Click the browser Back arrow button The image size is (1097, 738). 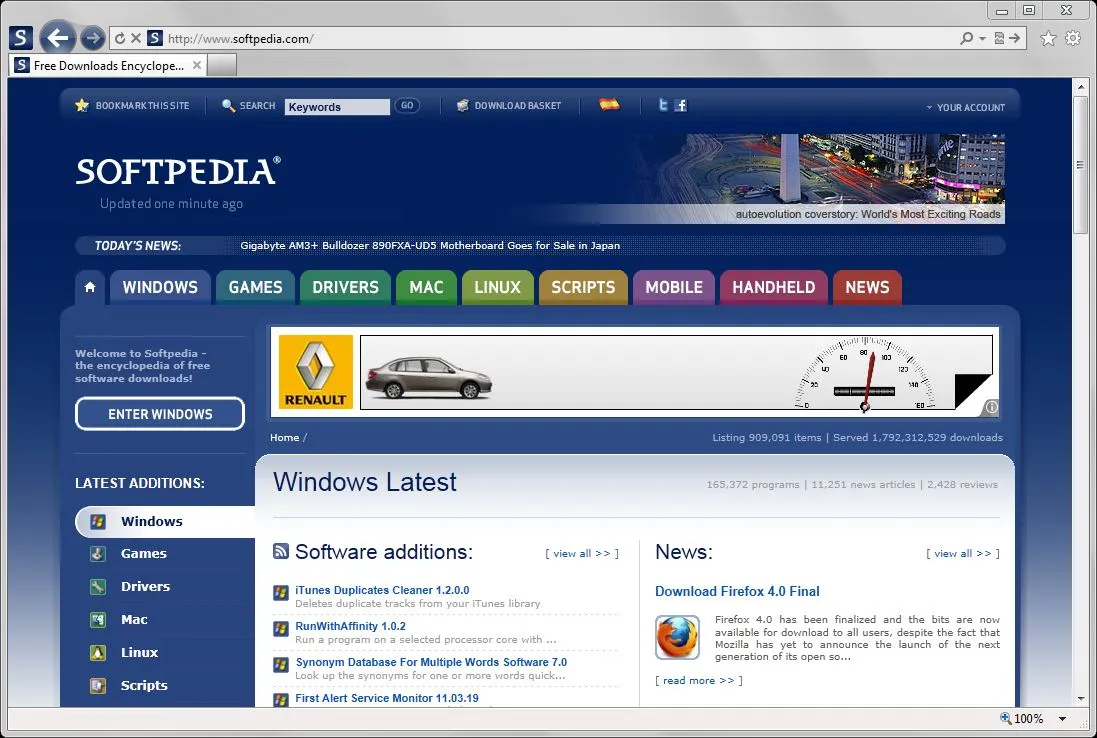pyautogui.click(x=58, y=38)
